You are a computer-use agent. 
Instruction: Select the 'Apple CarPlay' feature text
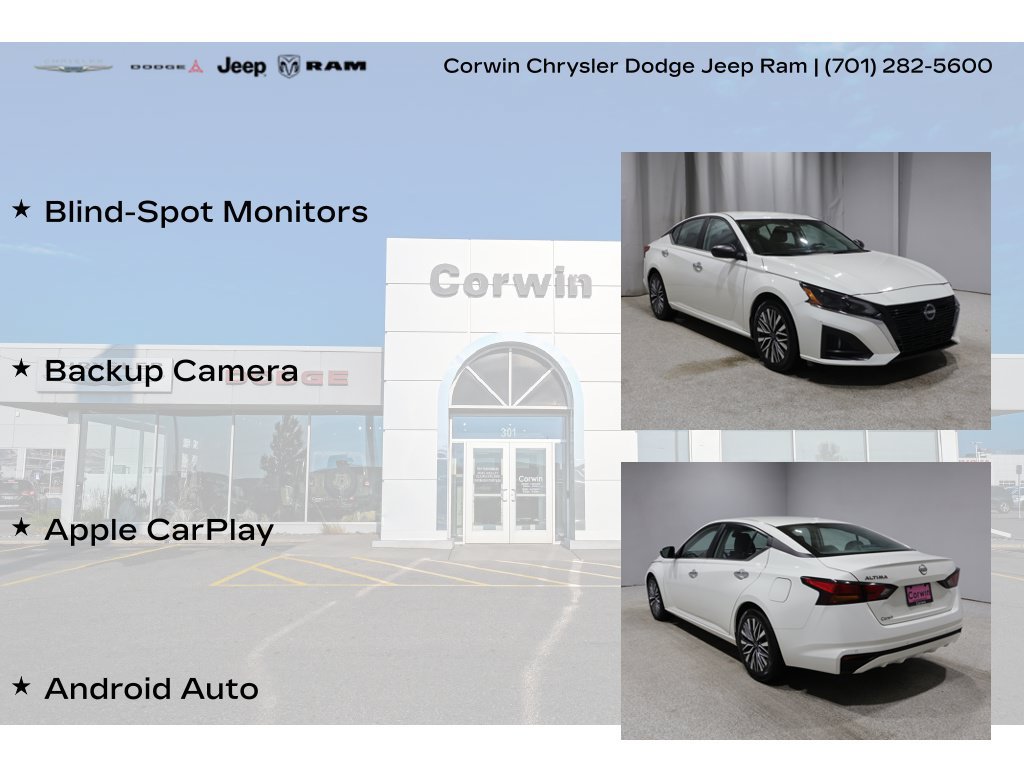click(x=159, y=530)
